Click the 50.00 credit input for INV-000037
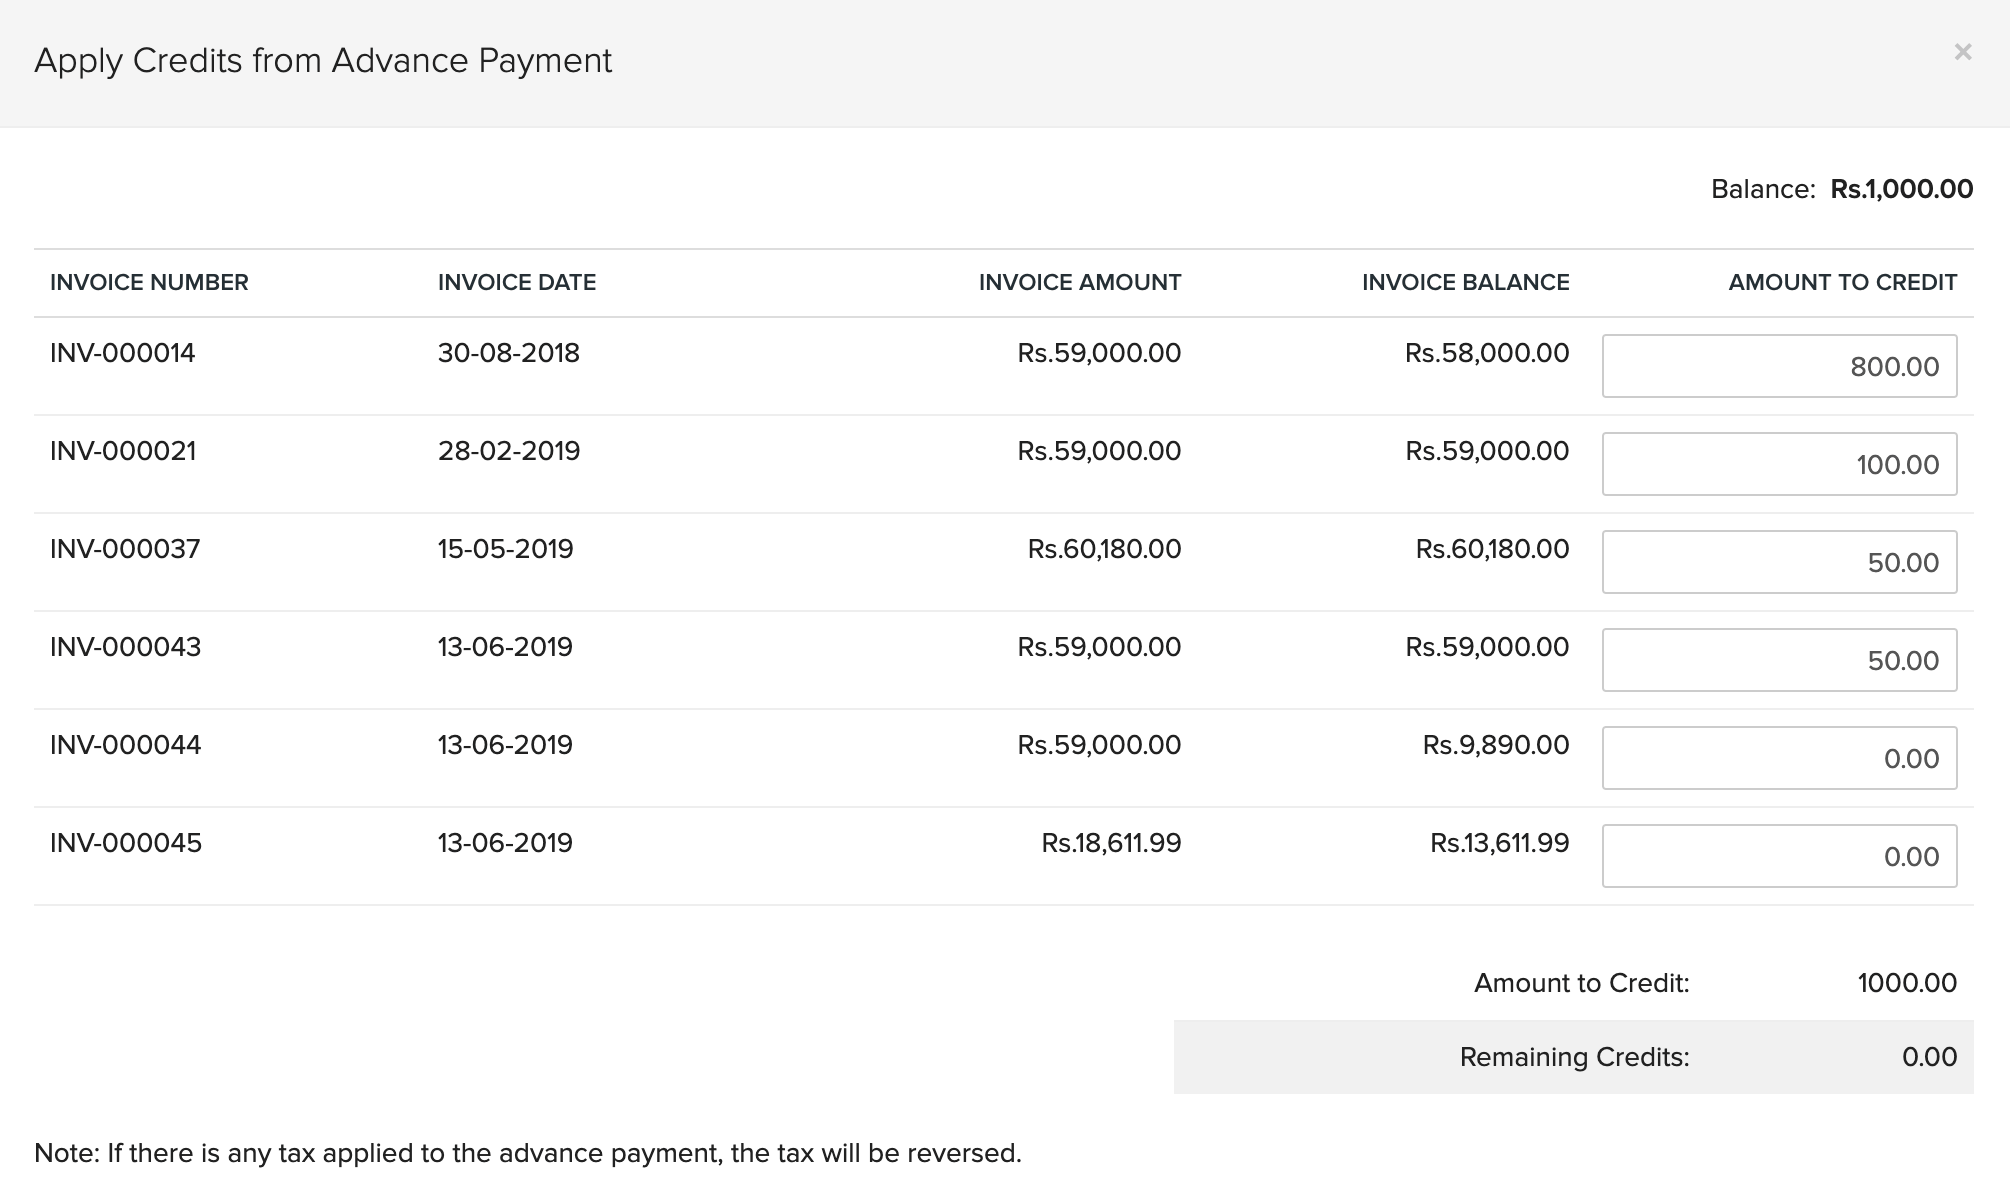Screen dimensions: 2010x1198 (1779, 562)
